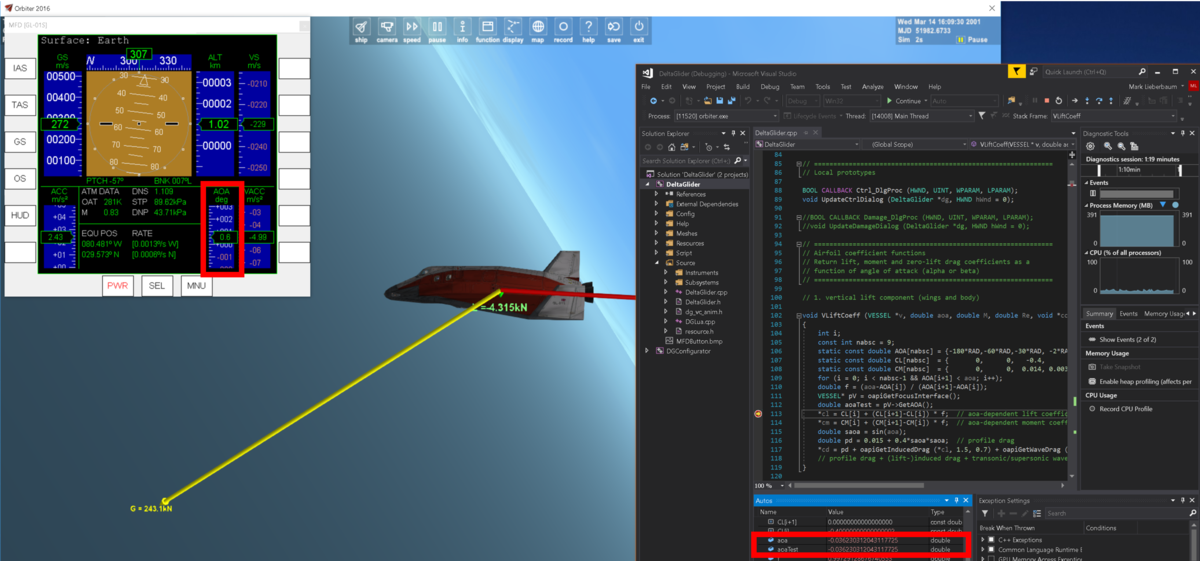This screenshot has width=1200, height=561.
Task: Open the Process dropdown orbiter.exe
Action: click(727, 116)
